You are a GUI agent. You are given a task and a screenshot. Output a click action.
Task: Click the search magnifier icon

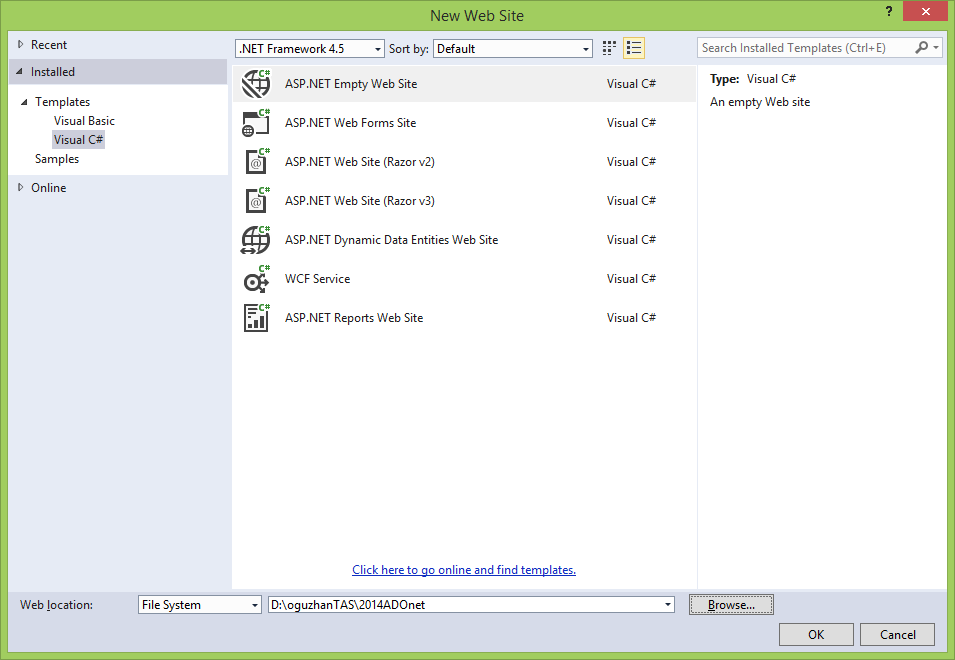pos(922,47)
